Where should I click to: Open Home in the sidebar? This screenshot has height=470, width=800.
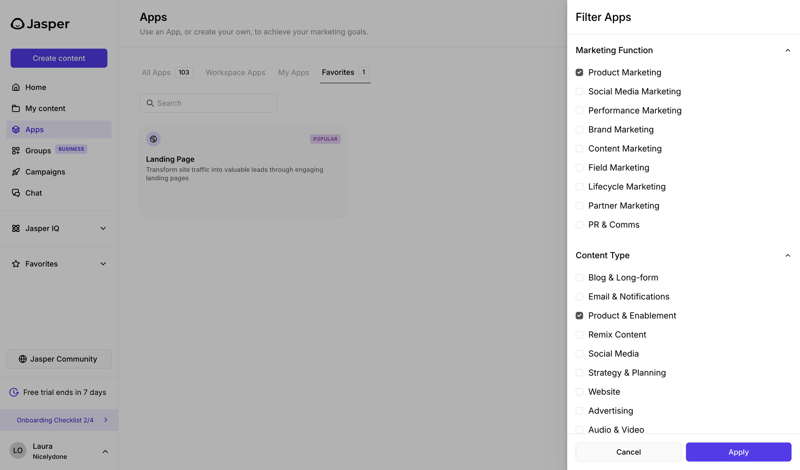pos(59,87)
